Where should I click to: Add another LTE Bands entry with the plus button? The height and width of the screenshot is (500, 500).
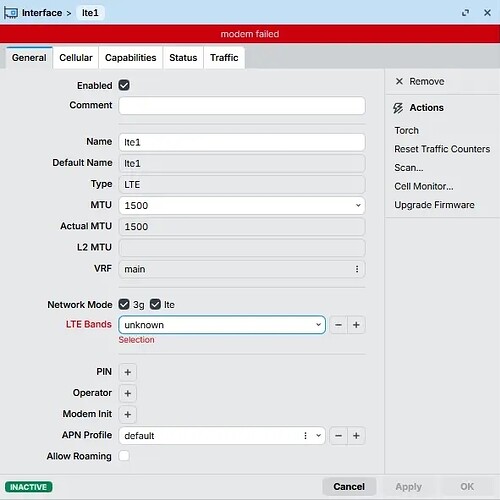pyautogui.click(x=356, y=325)
